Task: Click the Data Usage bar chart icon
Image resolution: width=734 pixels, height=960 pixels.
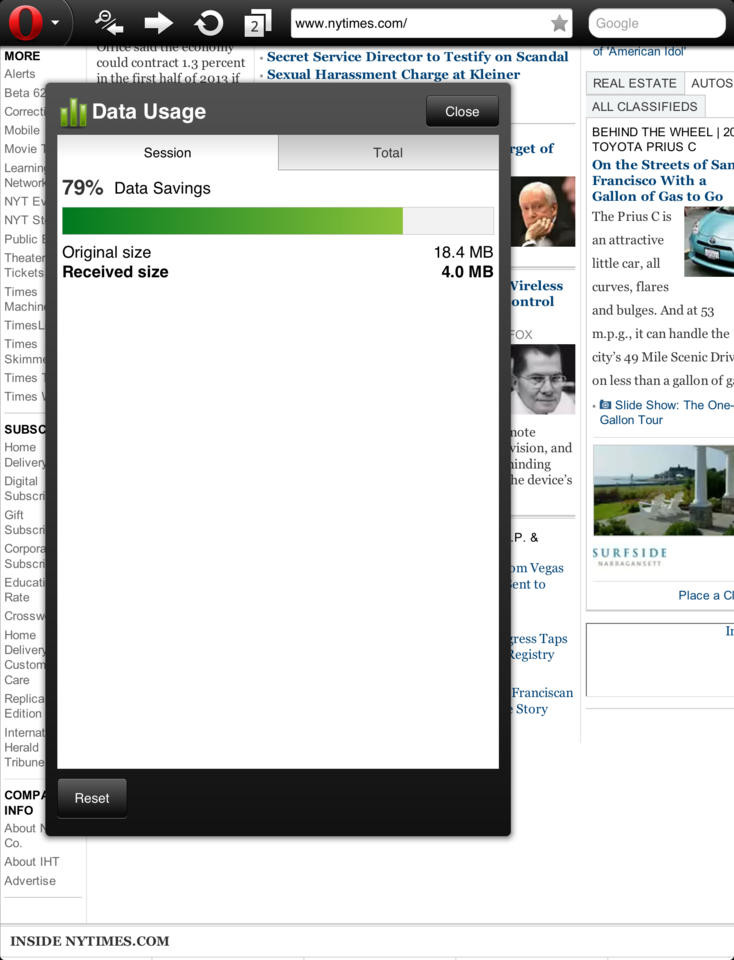Action: click(x=73, y=112)
